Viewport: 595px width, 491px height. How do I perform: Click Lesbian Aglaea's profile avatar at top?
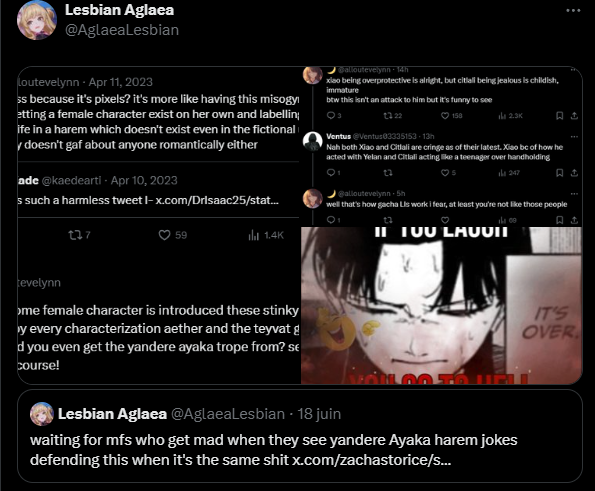coord(37,20)
